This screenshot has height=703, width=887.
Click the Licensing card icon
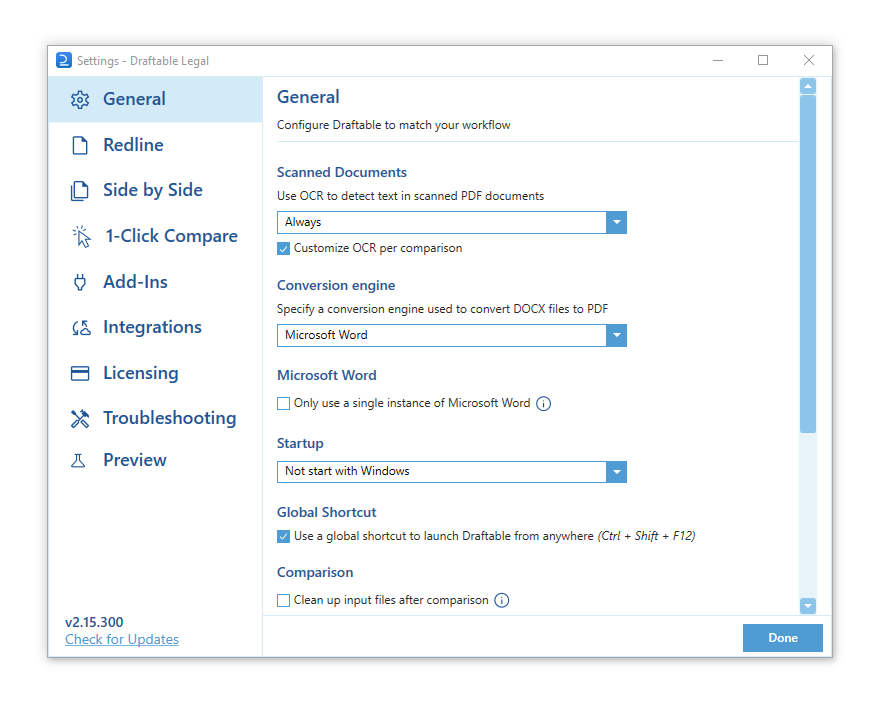[80, 373]
